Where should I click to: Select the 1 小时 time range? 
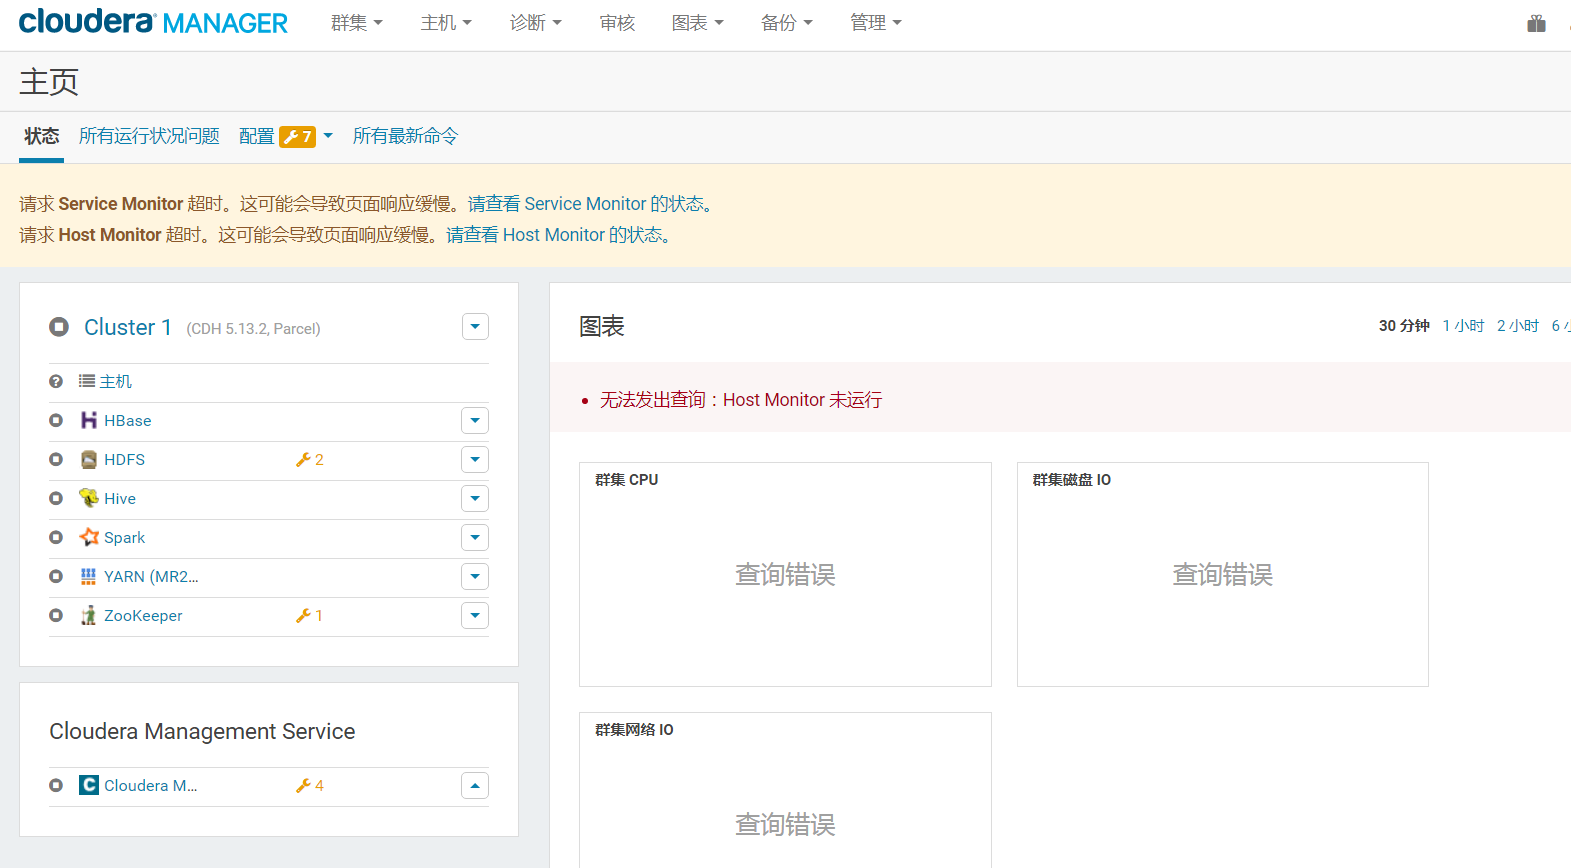(x=1463, y=326)
